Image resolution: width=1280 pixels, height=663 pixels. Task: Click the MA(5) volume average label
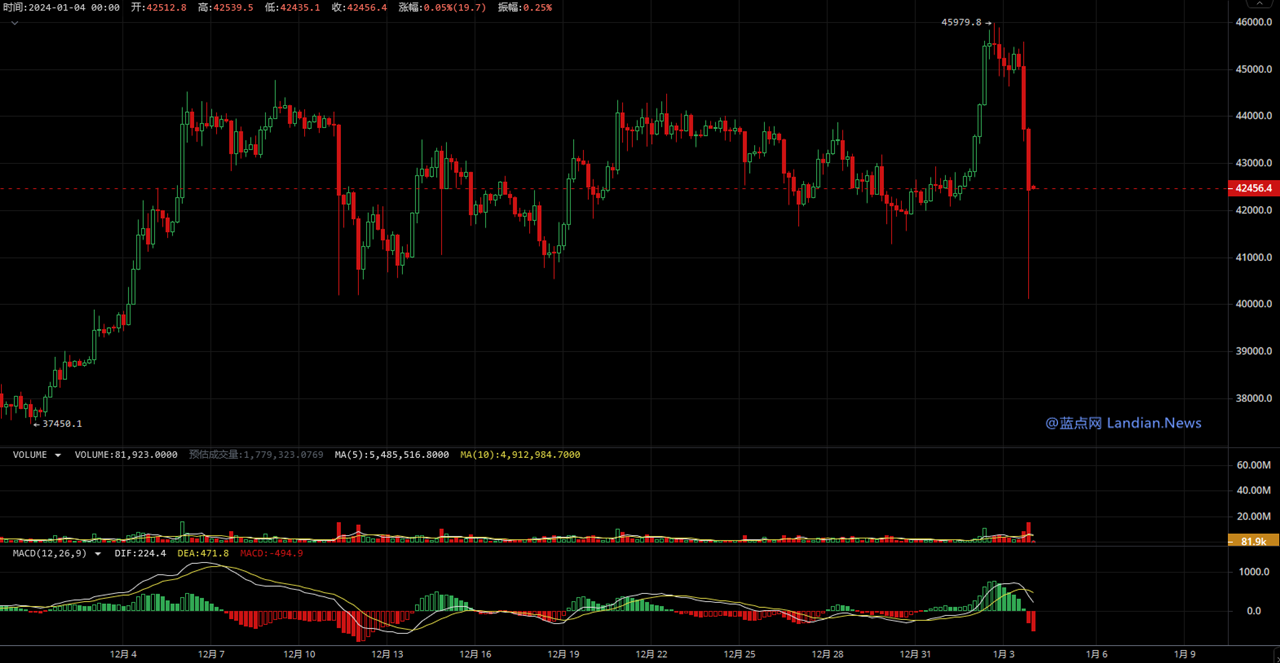pyautogui.click(x=391, y=455)
